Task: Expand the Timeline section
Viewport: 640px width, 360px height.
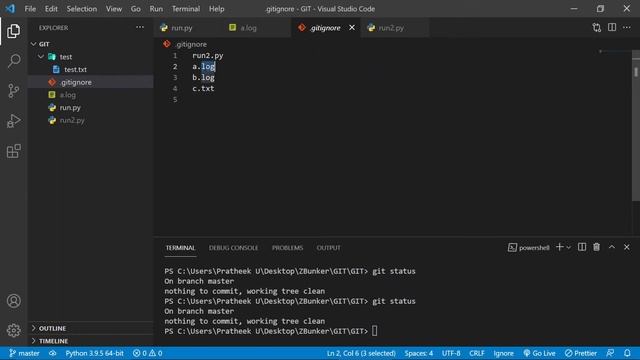Action: (x=91, y=341)
